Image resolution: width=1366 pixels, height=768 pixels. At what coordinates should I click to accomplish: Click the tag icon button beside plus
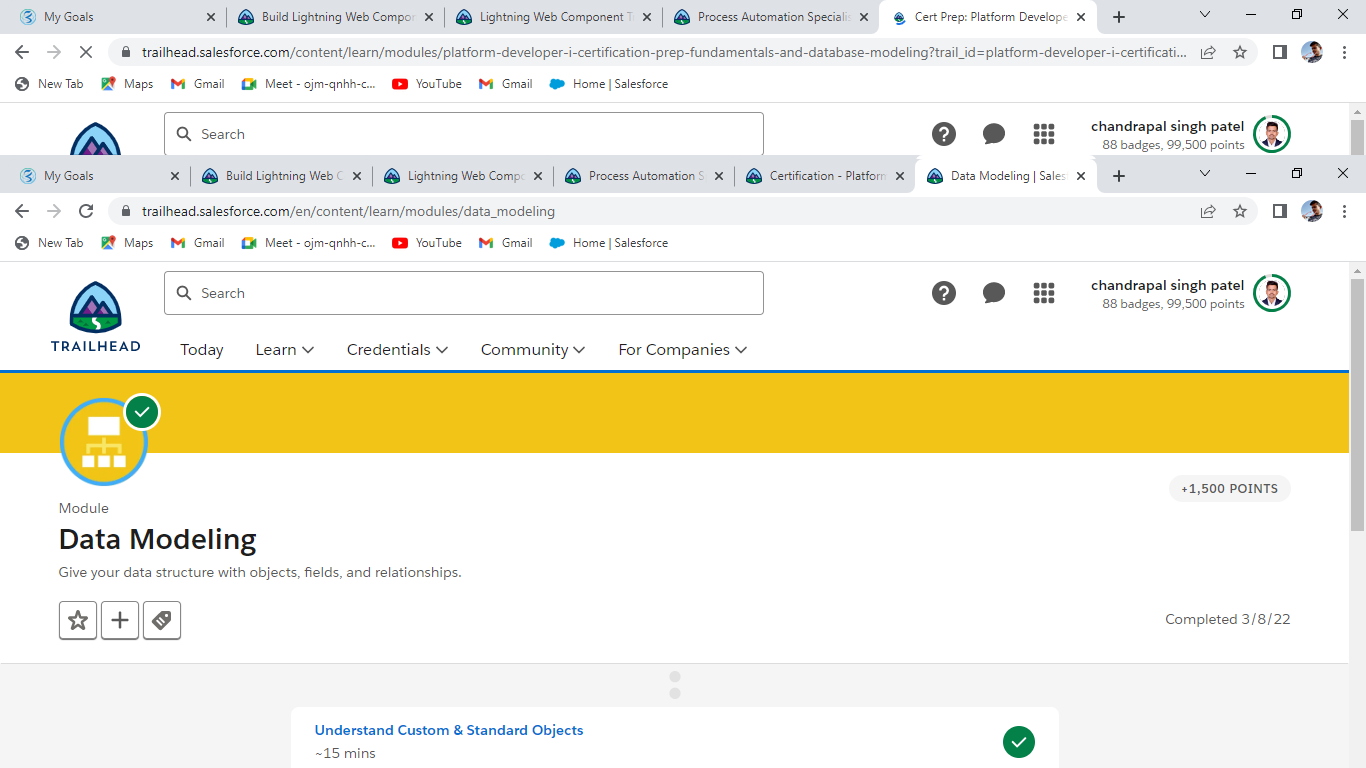tap(162, 620)
